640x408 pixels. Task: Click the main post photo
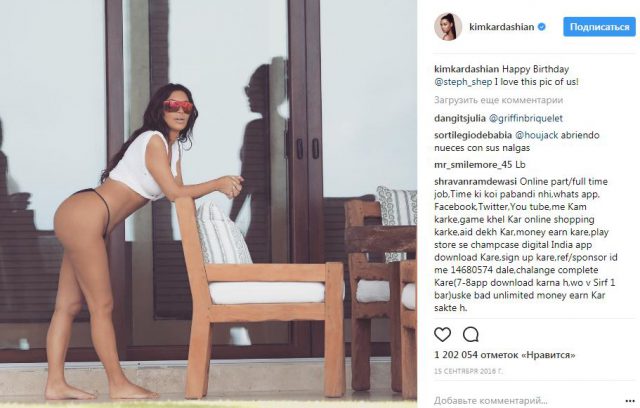pyautogui.click(x=208, y=202)
